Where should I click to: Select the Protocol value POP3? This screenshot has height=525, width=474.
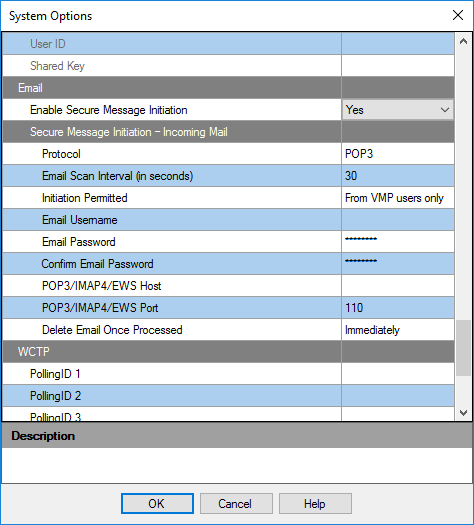click(398, 154)
